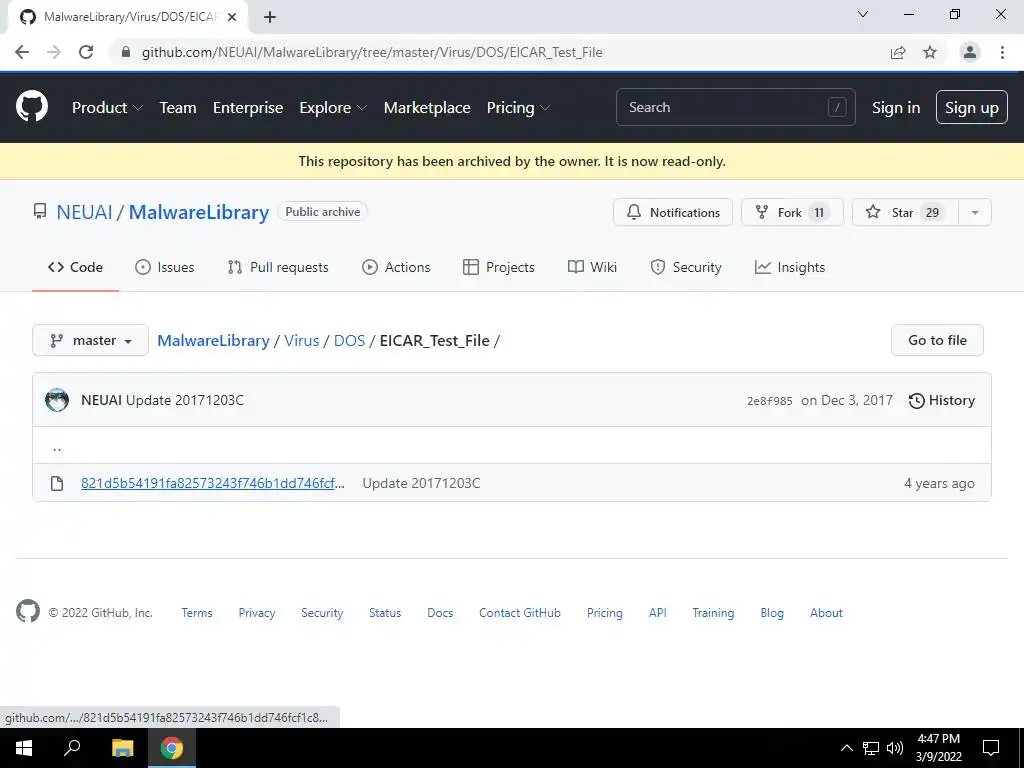The width and height of the screenshot is (1024, 768).
Task: Click Team in the header navigation
Action: pos(178,108)
